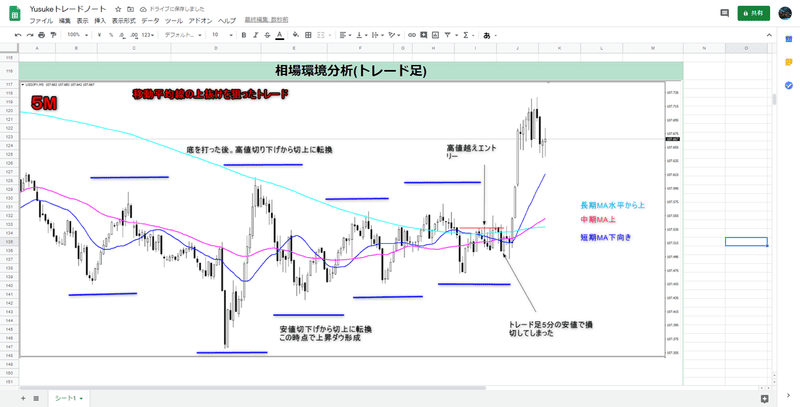
Task: Toggle italic formatting
Action: (256, 35)
